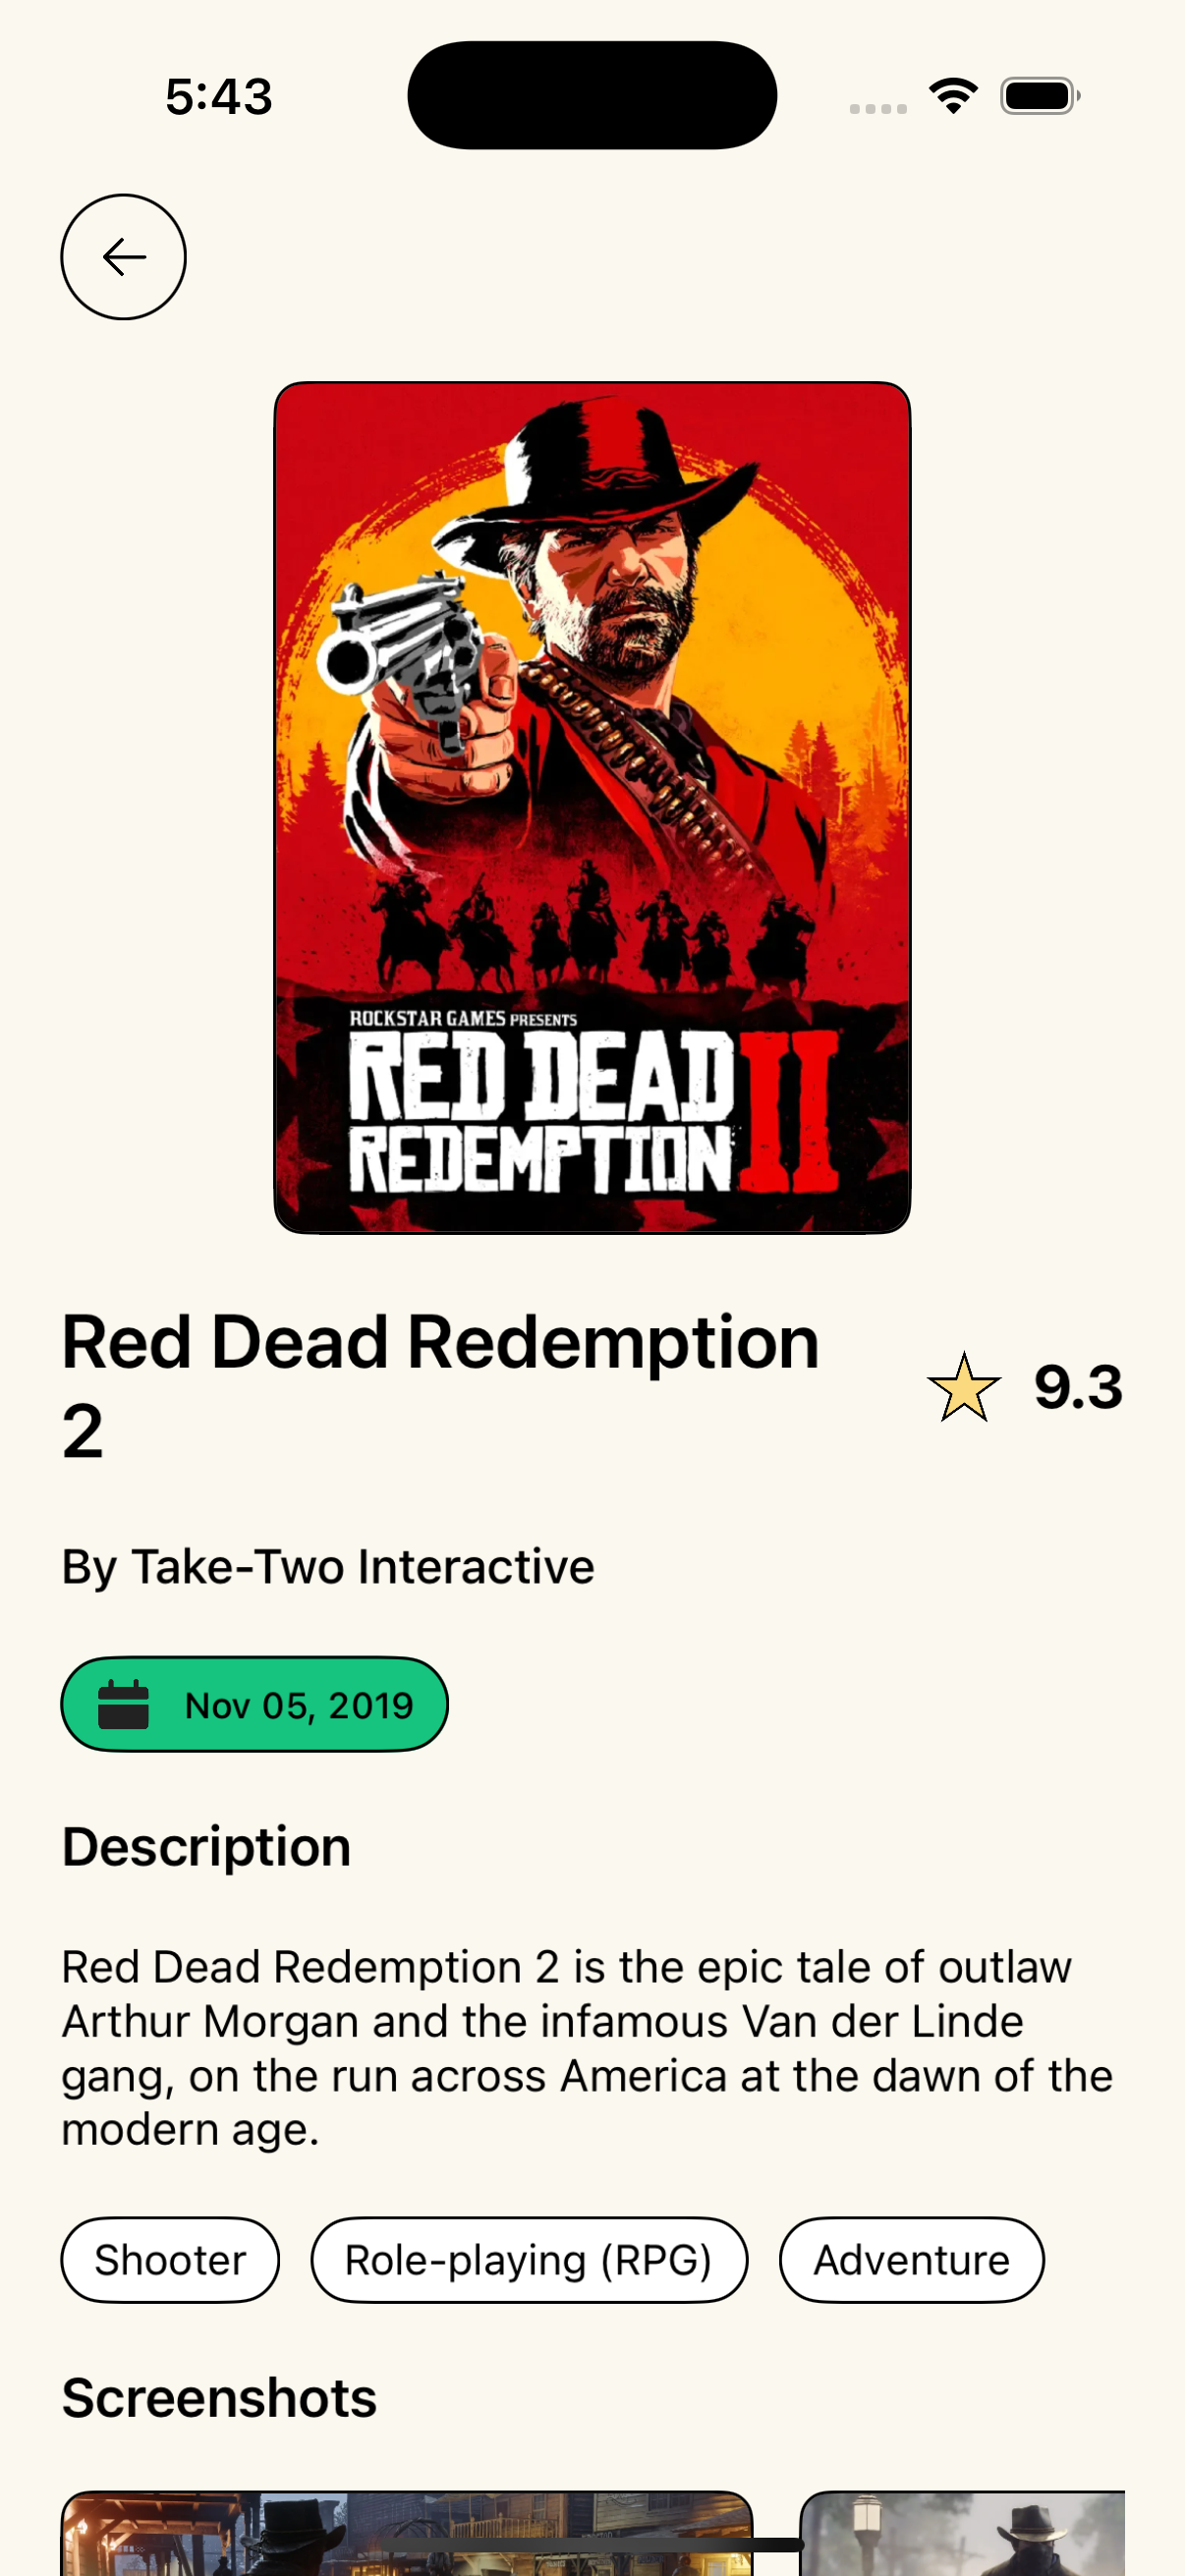This screenshot has width=1185, height=2576.
Task: Click the gold star rating icon
Action: click(x=963, y=1388)
